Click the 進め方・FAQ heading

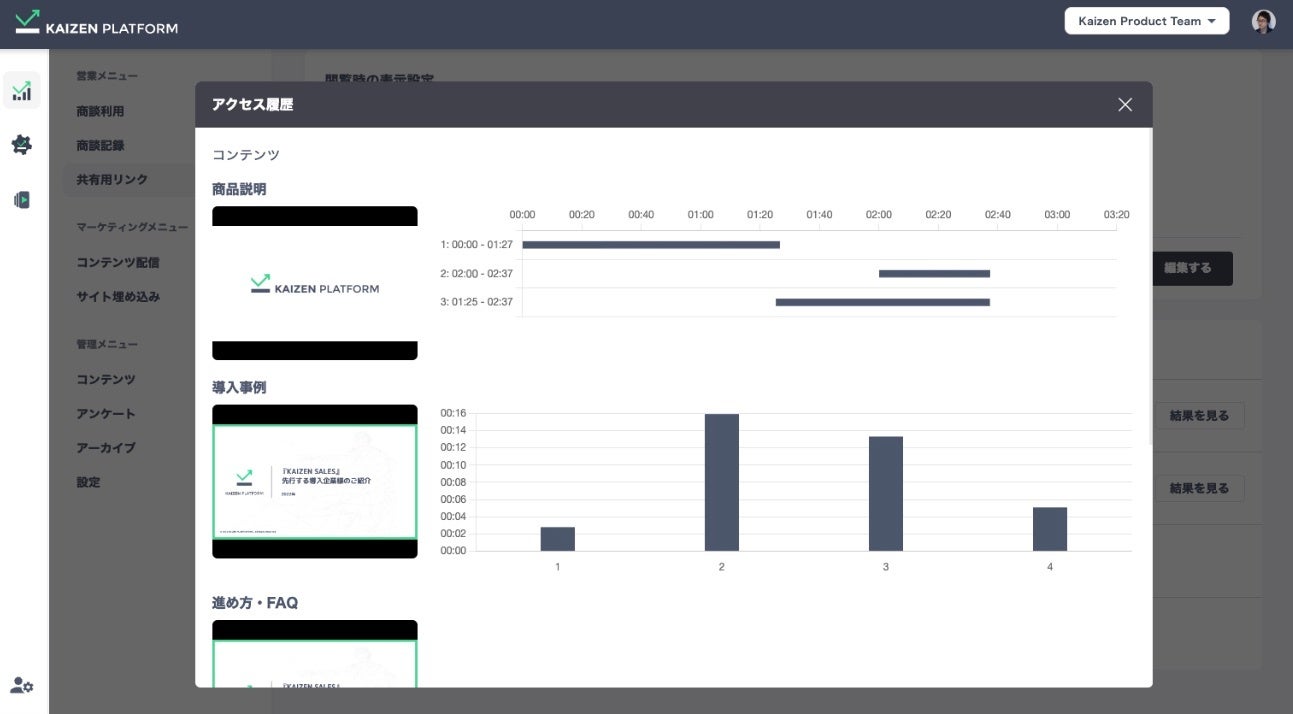point(255,603)
